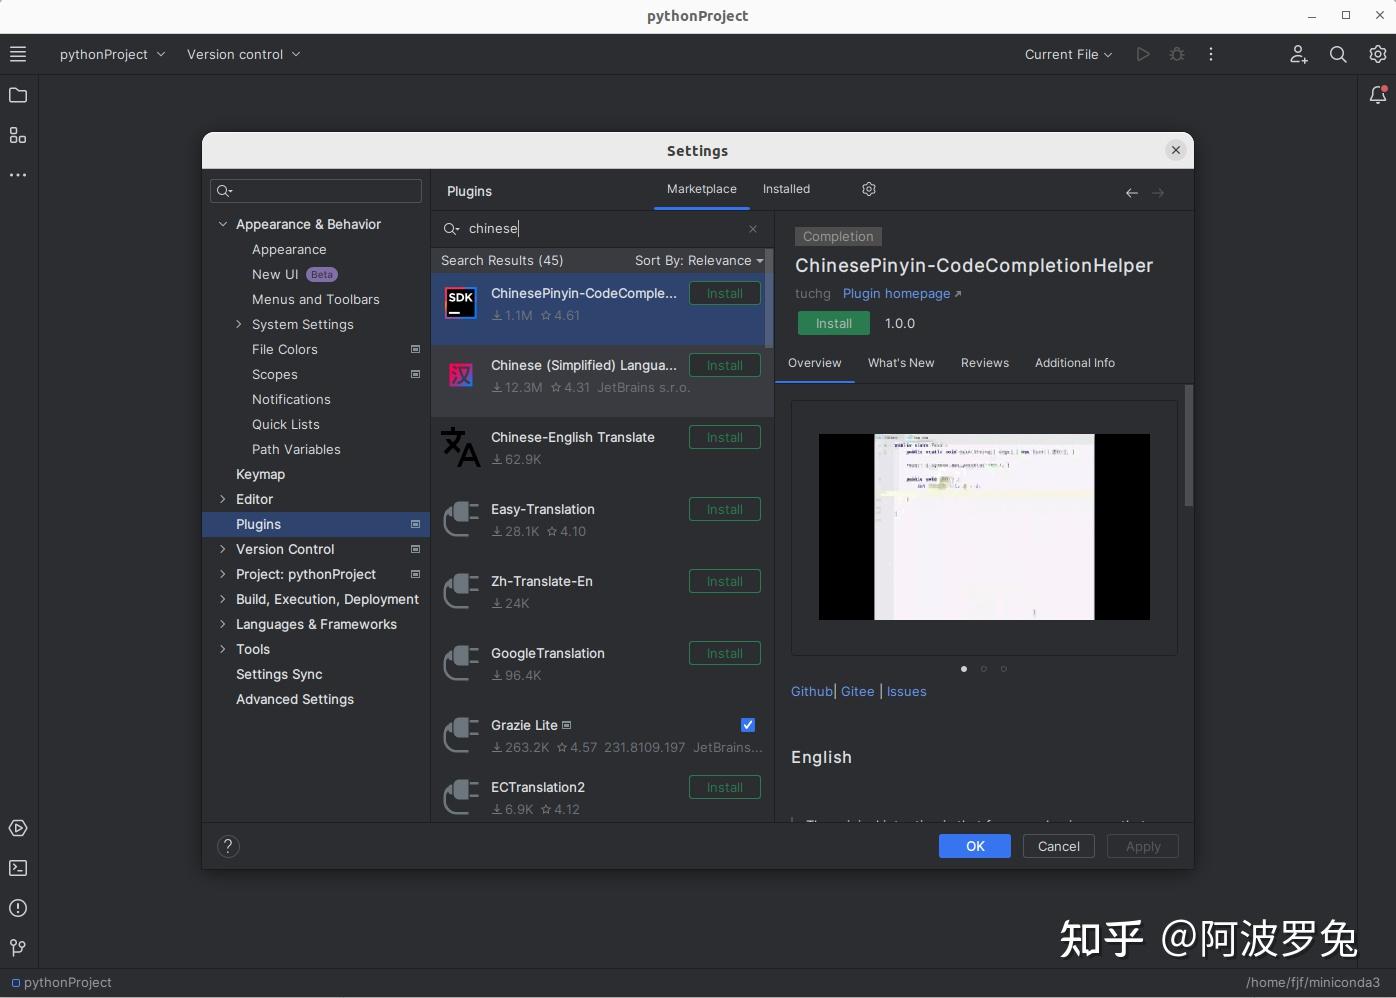
Task: Open the Git tool window icon
Action: (x=18, y=947)
